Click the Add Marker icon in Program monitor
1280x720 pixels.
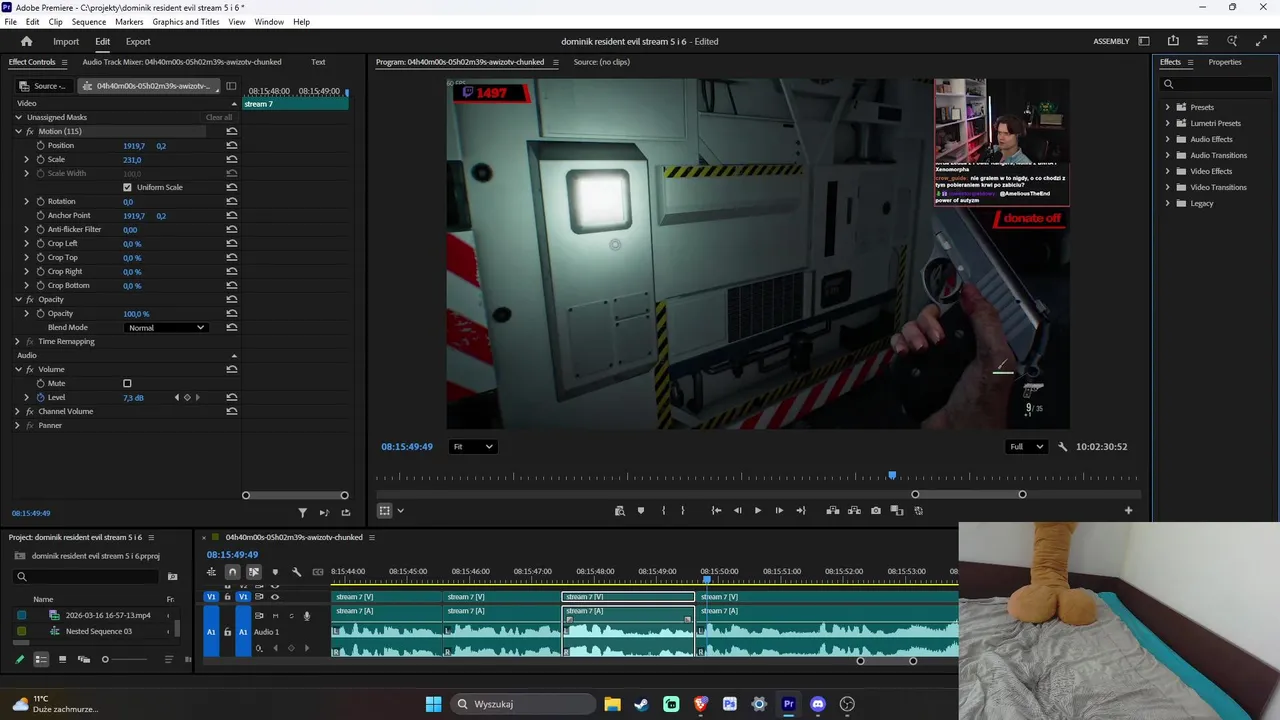[641, 511]
